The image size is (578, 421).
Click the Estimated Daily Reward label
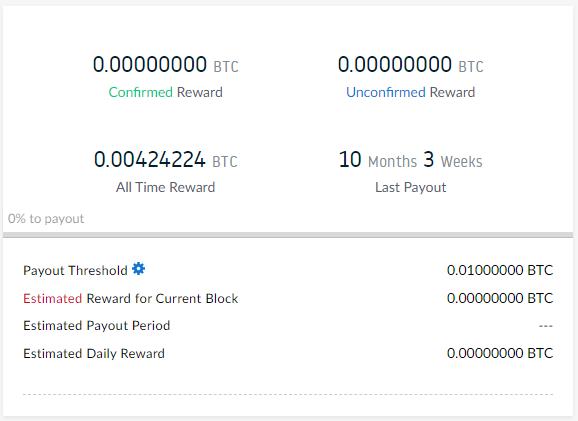click(94, 354)
